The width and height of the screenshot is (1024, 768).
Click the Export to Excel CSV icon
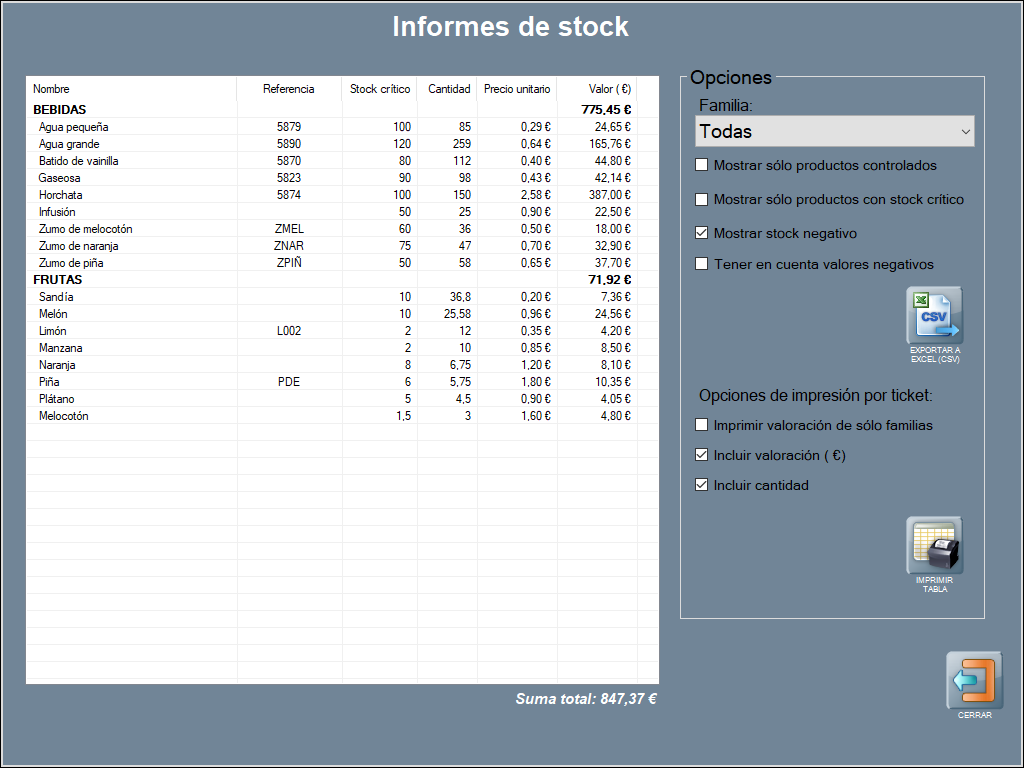[x=934, y=316]
